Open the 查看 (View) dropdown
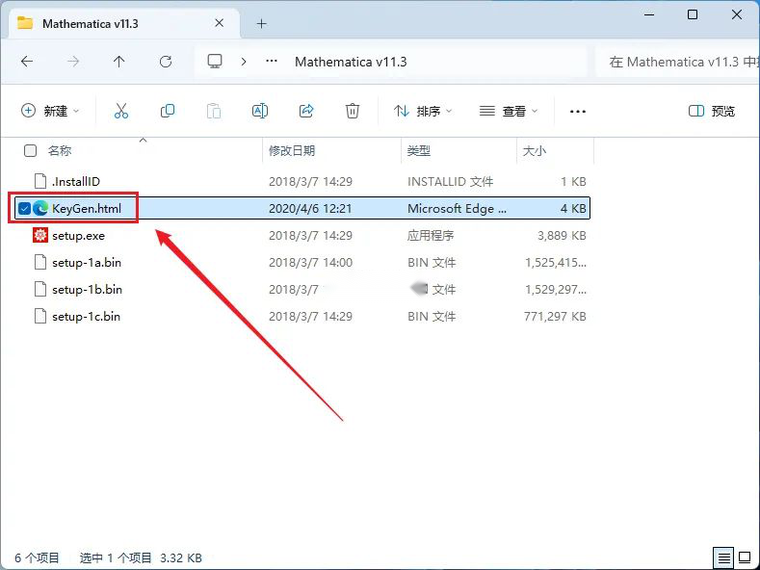This screenshot has width=760, height=570. (508, 111)
